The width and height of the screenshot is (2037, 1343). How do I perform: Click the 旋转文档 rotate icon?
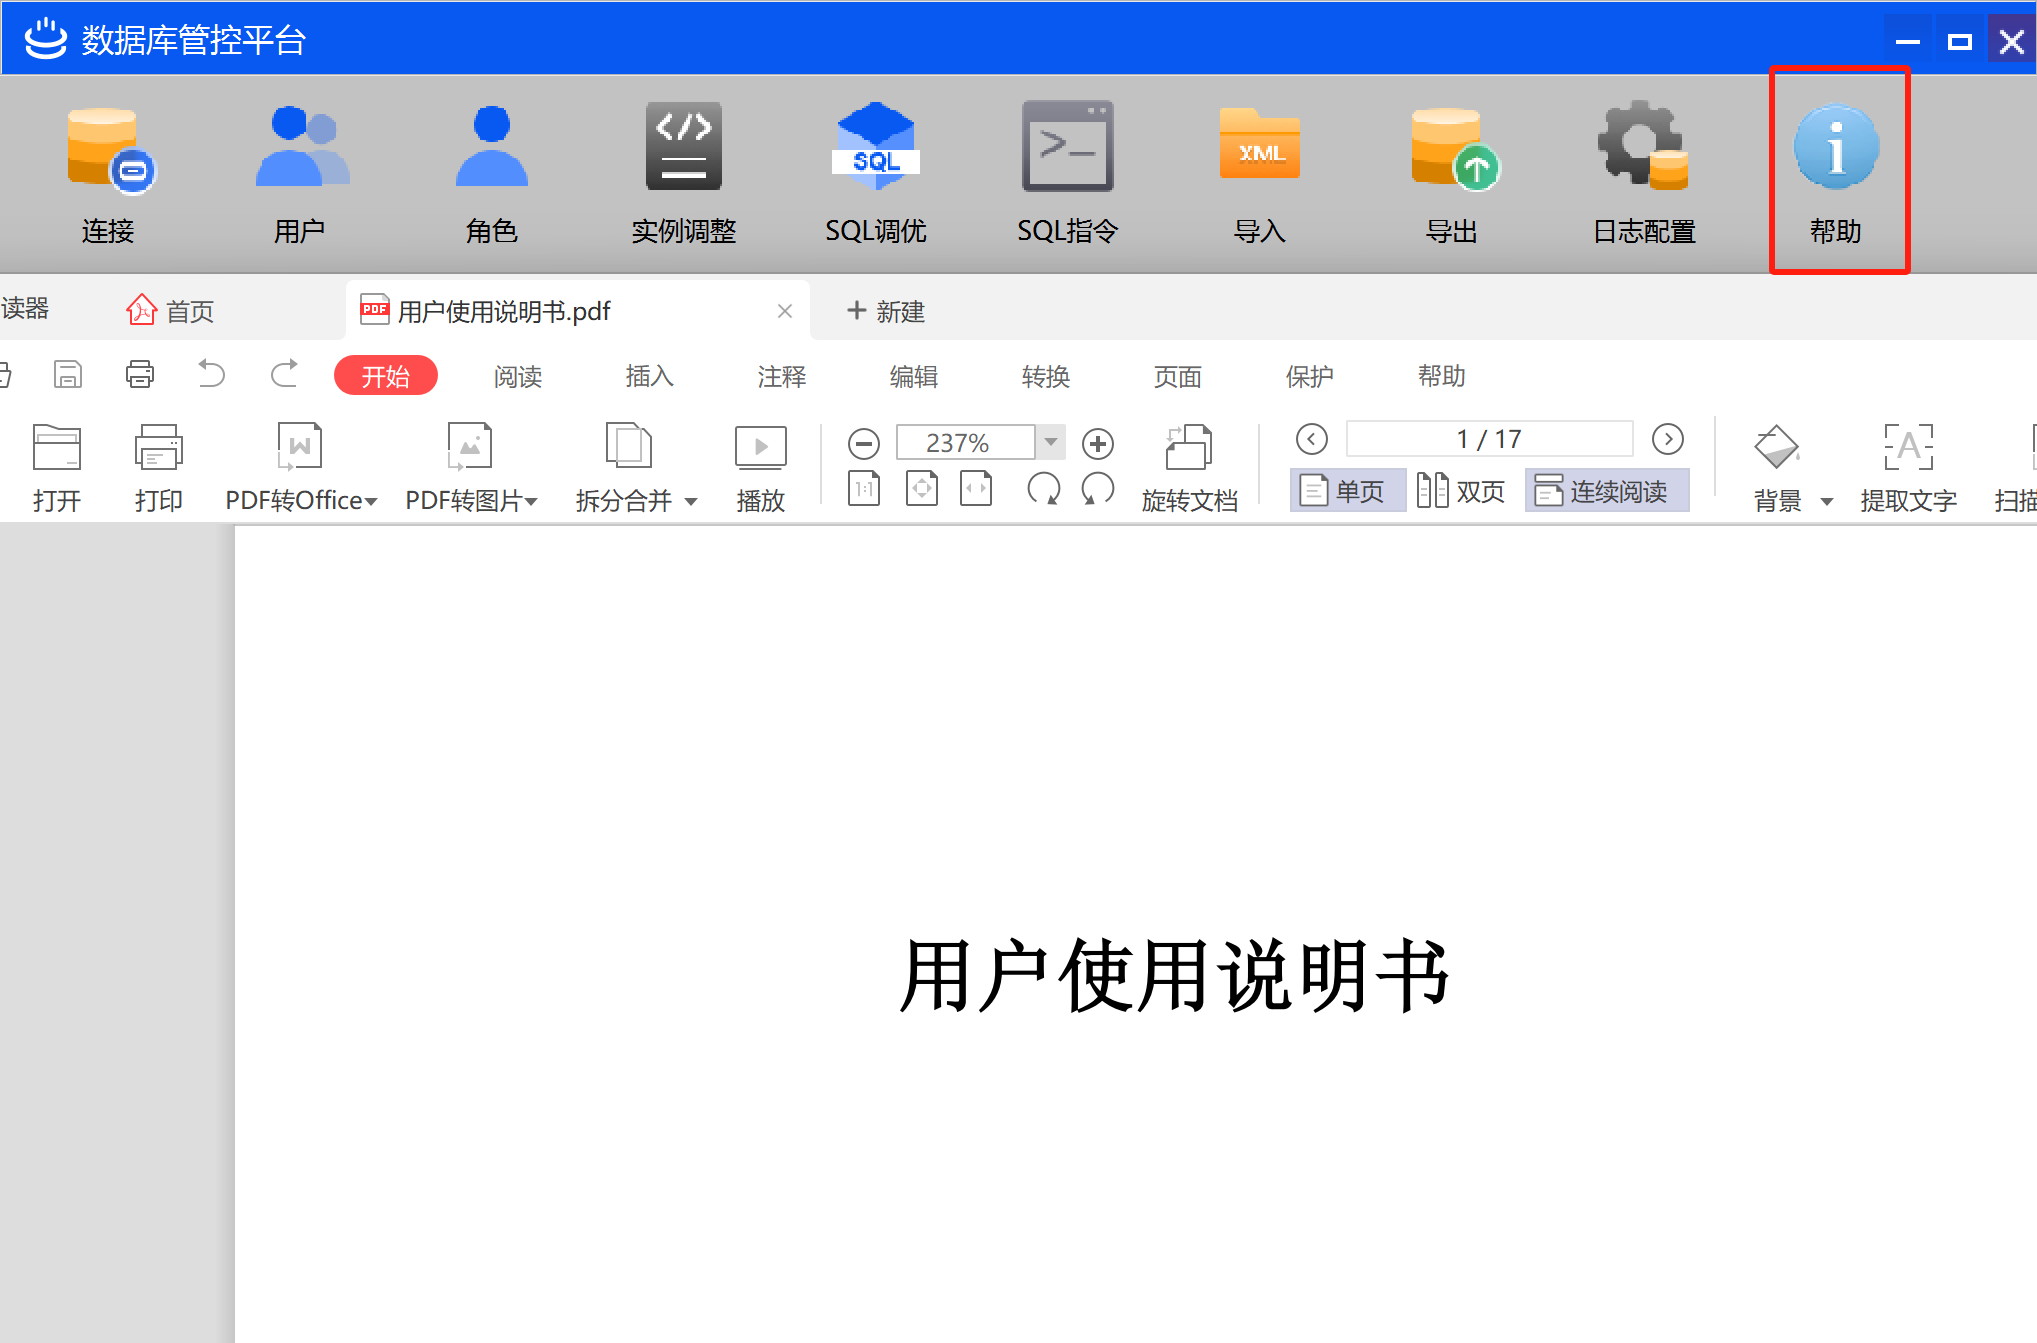tap(1189, 448)
